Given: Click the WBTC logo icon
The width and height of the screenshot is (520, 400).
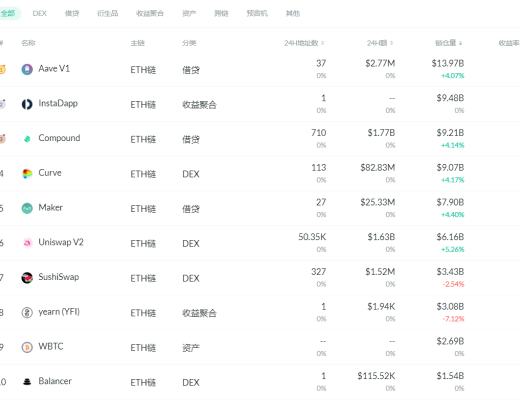Looking at the screenshot, I should 27,347.
